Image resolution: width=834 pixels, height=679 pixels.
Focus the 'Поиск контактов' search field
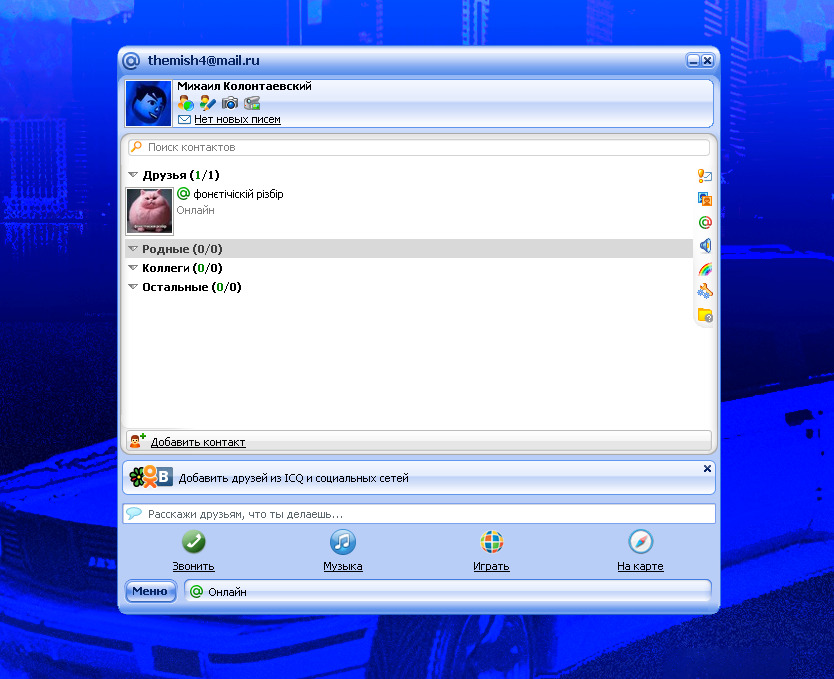[419, 147]
